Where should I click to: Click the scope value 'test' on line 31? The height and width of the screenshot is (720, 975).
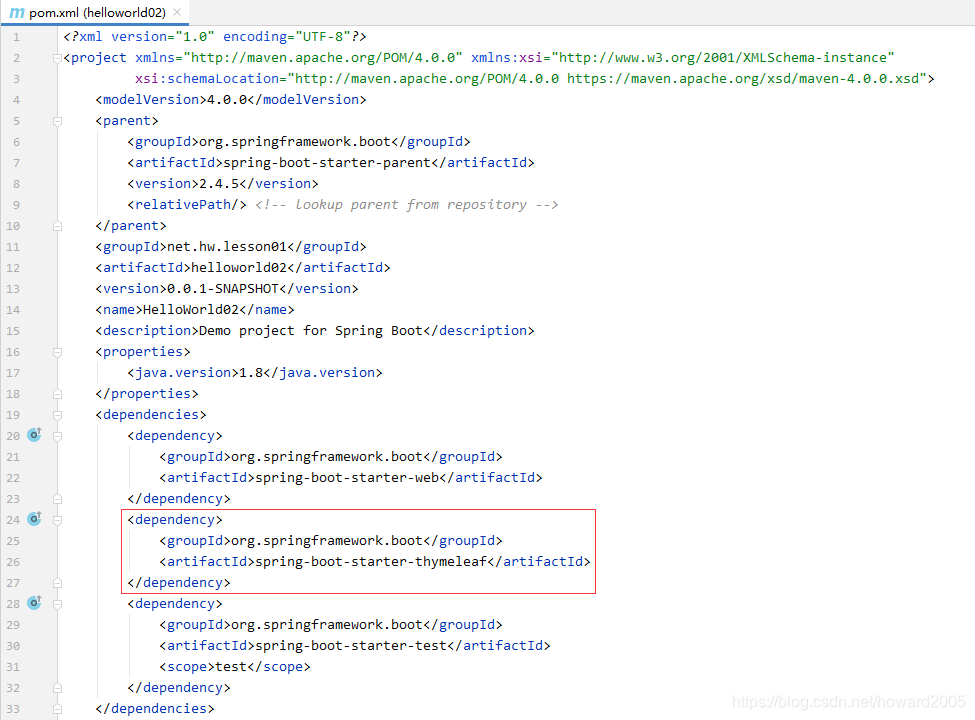[231, 667]
